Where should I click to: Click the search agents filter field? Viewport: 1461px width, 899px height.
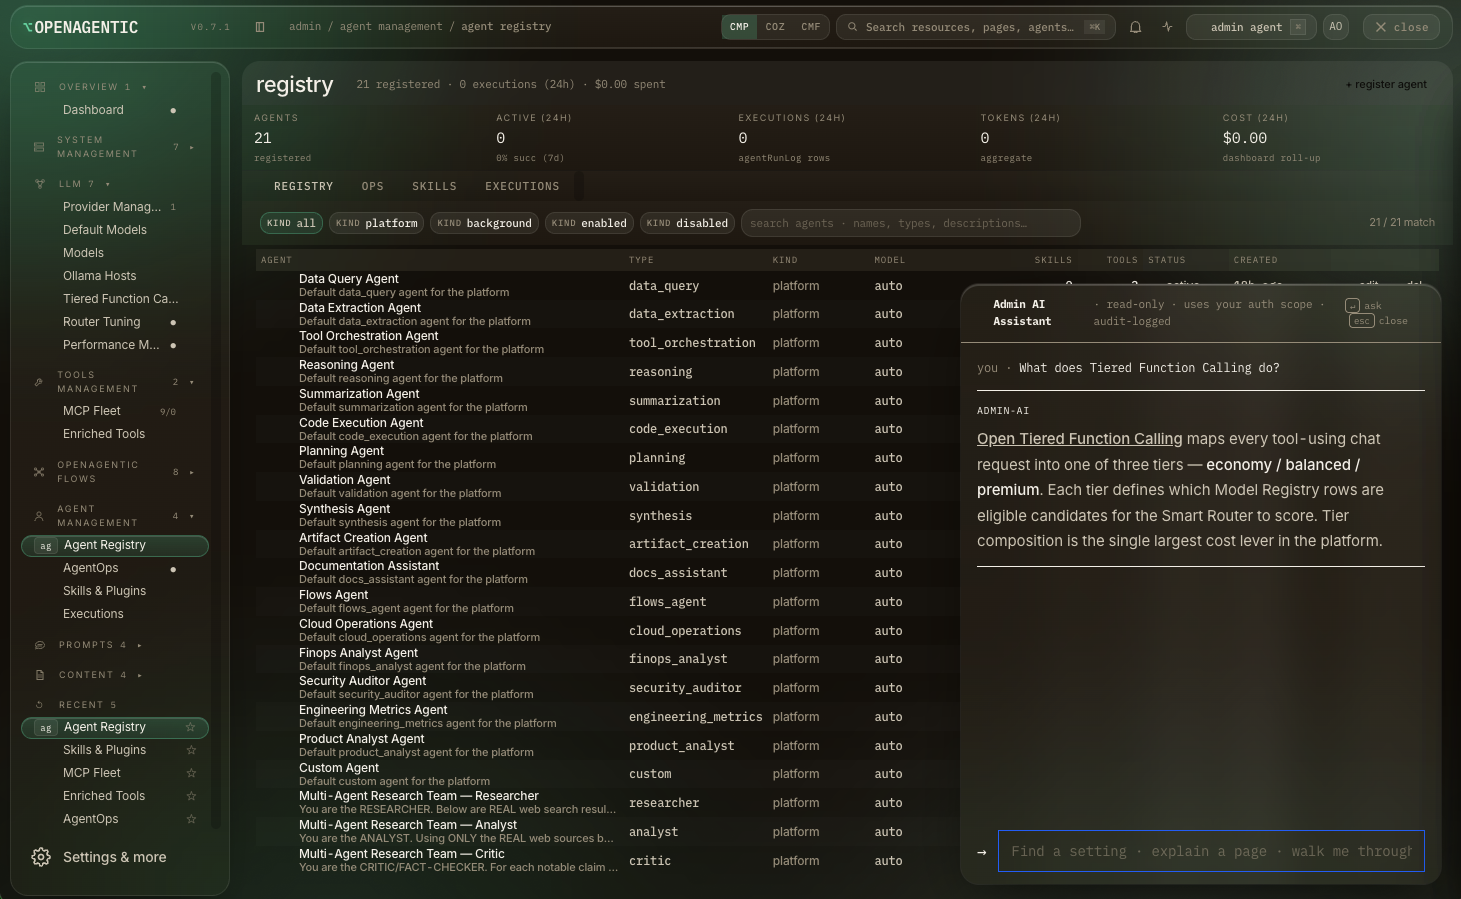click(911, 223)
